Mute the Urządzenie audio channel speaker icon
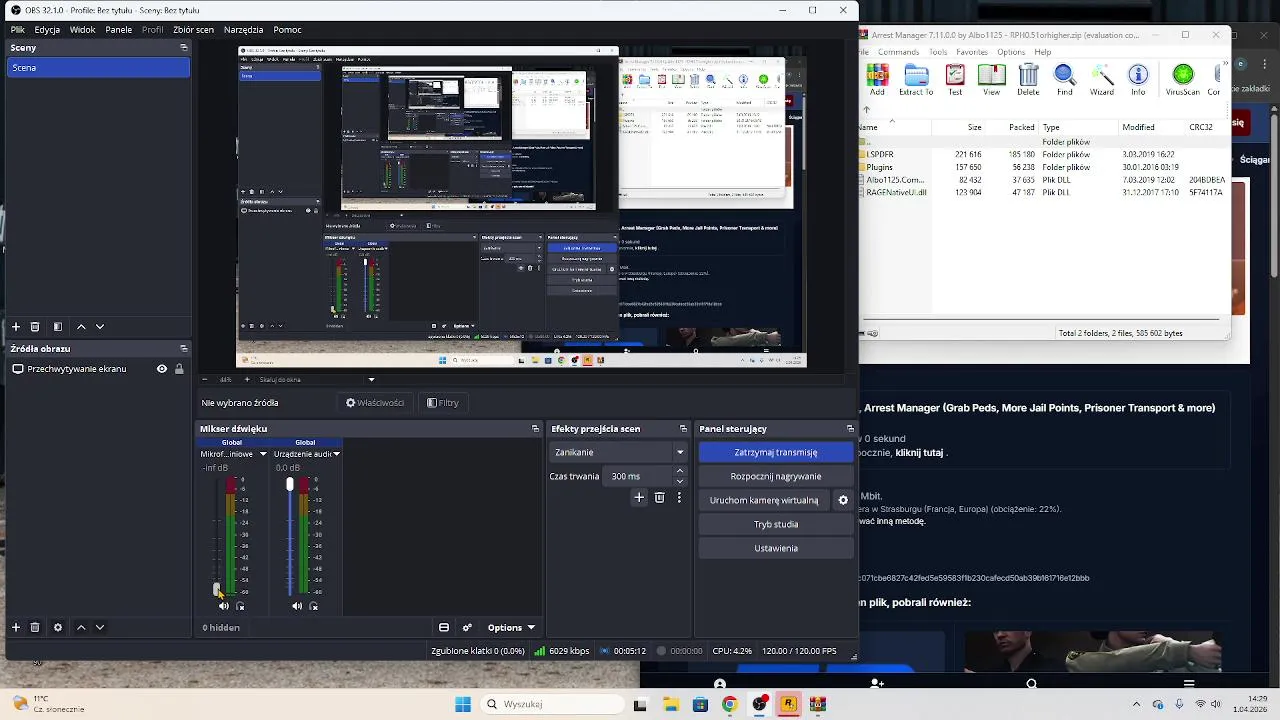Viewport: 1280px width, 720px height. click(297, 606)
